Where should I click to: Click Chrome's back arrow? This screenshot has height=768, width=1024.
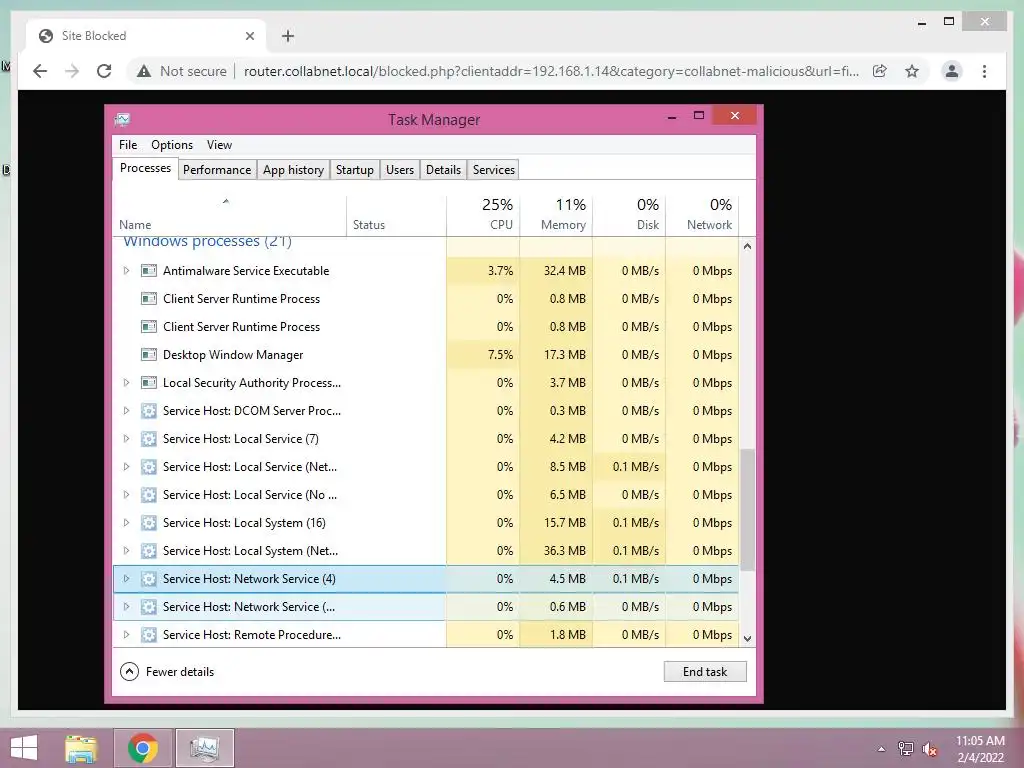[x=40, y=71]
